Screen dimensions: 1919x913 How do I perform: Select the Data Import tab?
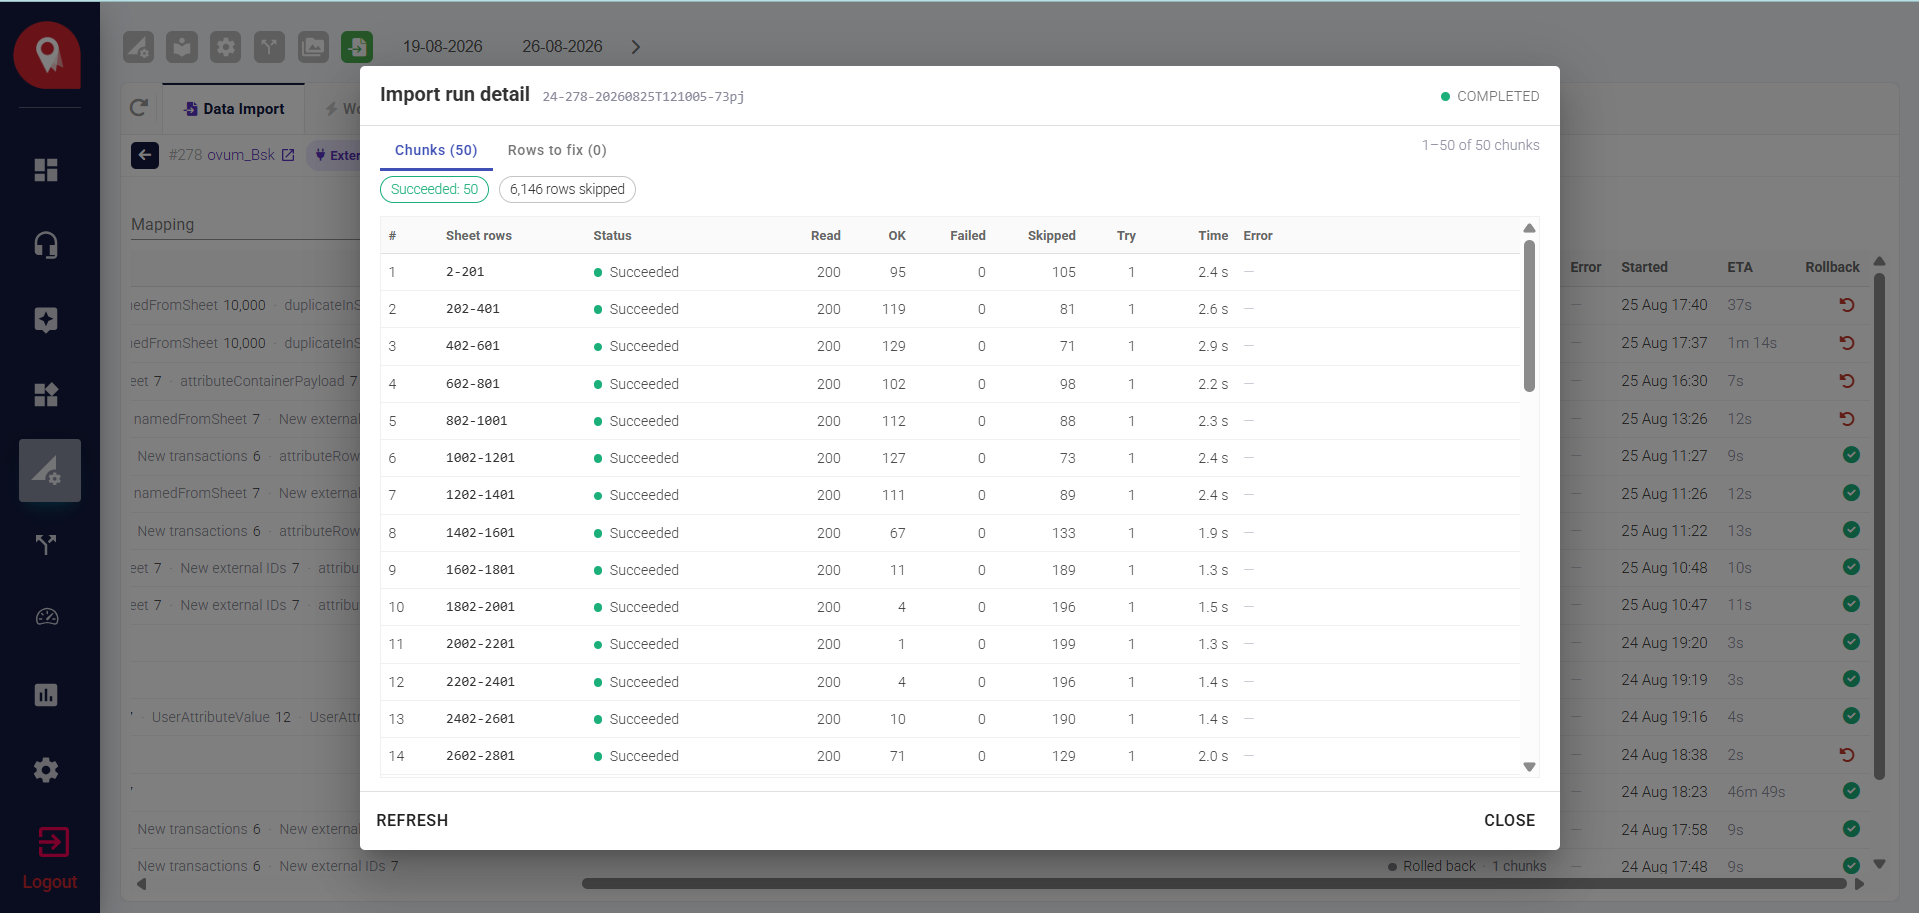(234, 109)
